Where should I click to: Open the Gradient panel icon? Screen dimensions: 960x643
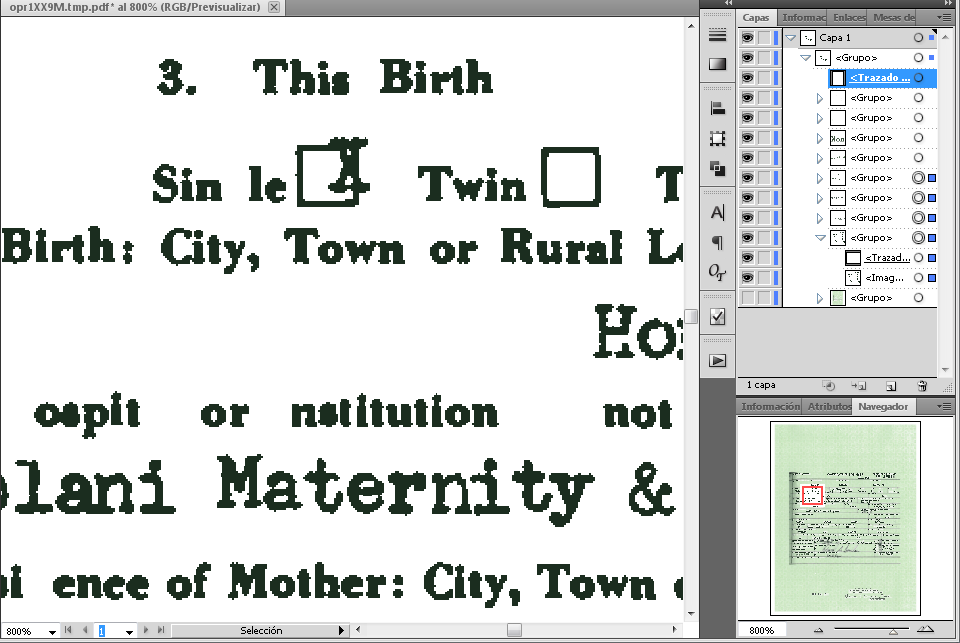click(717, 64)
